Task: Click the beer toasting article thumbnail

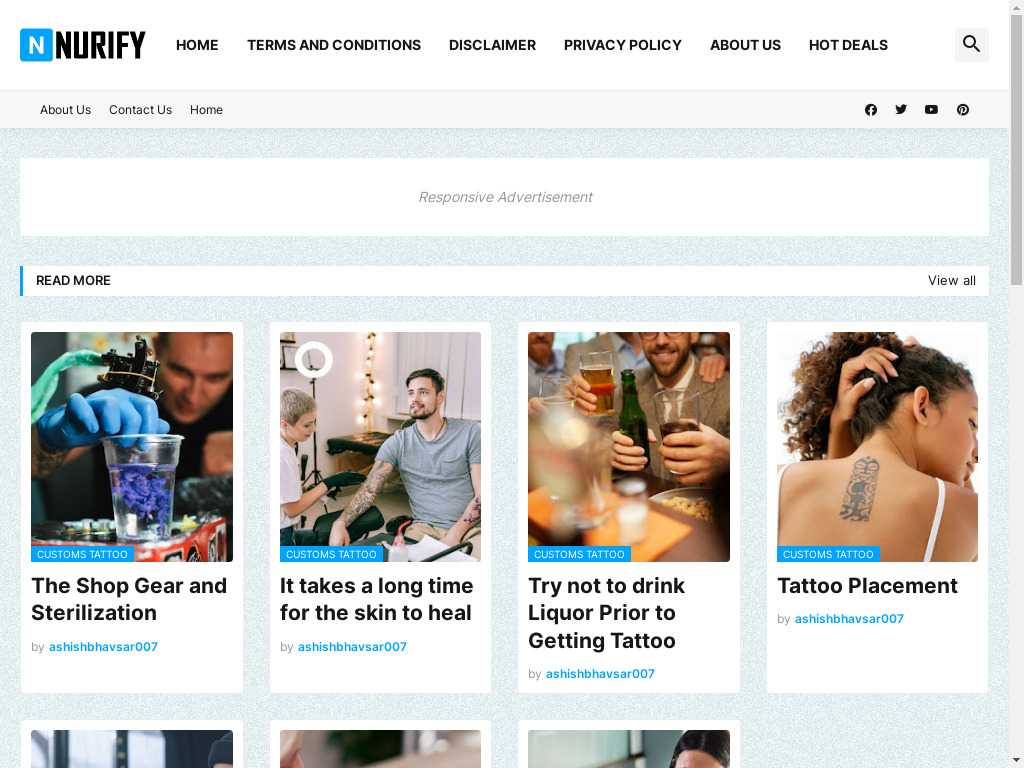Action: click(629, 447)
